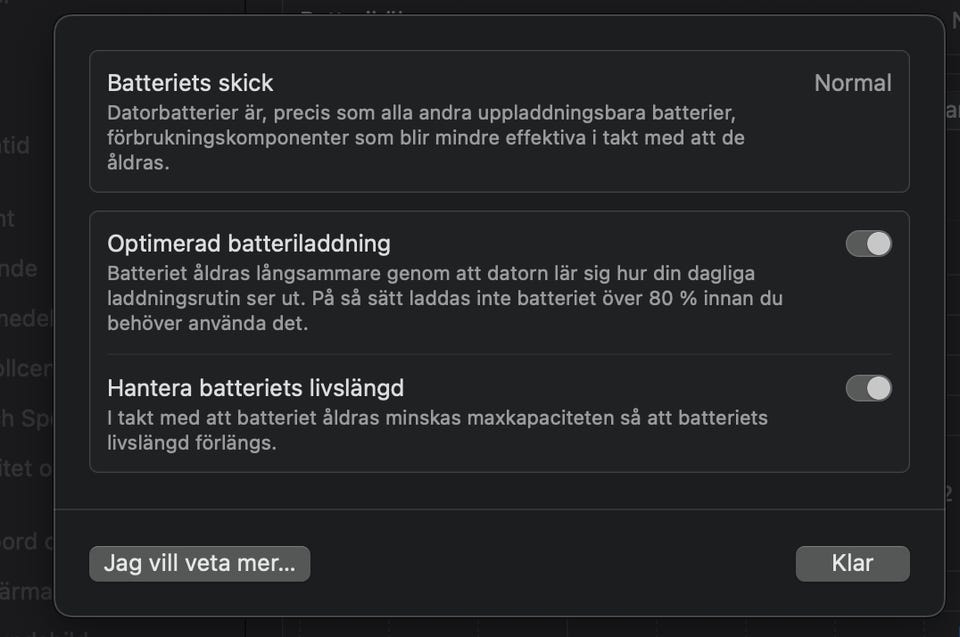The image size is (960, 637).
Task: Toggle the Hantera batteriets livslängd switch
Action: [x=868, y=388]
